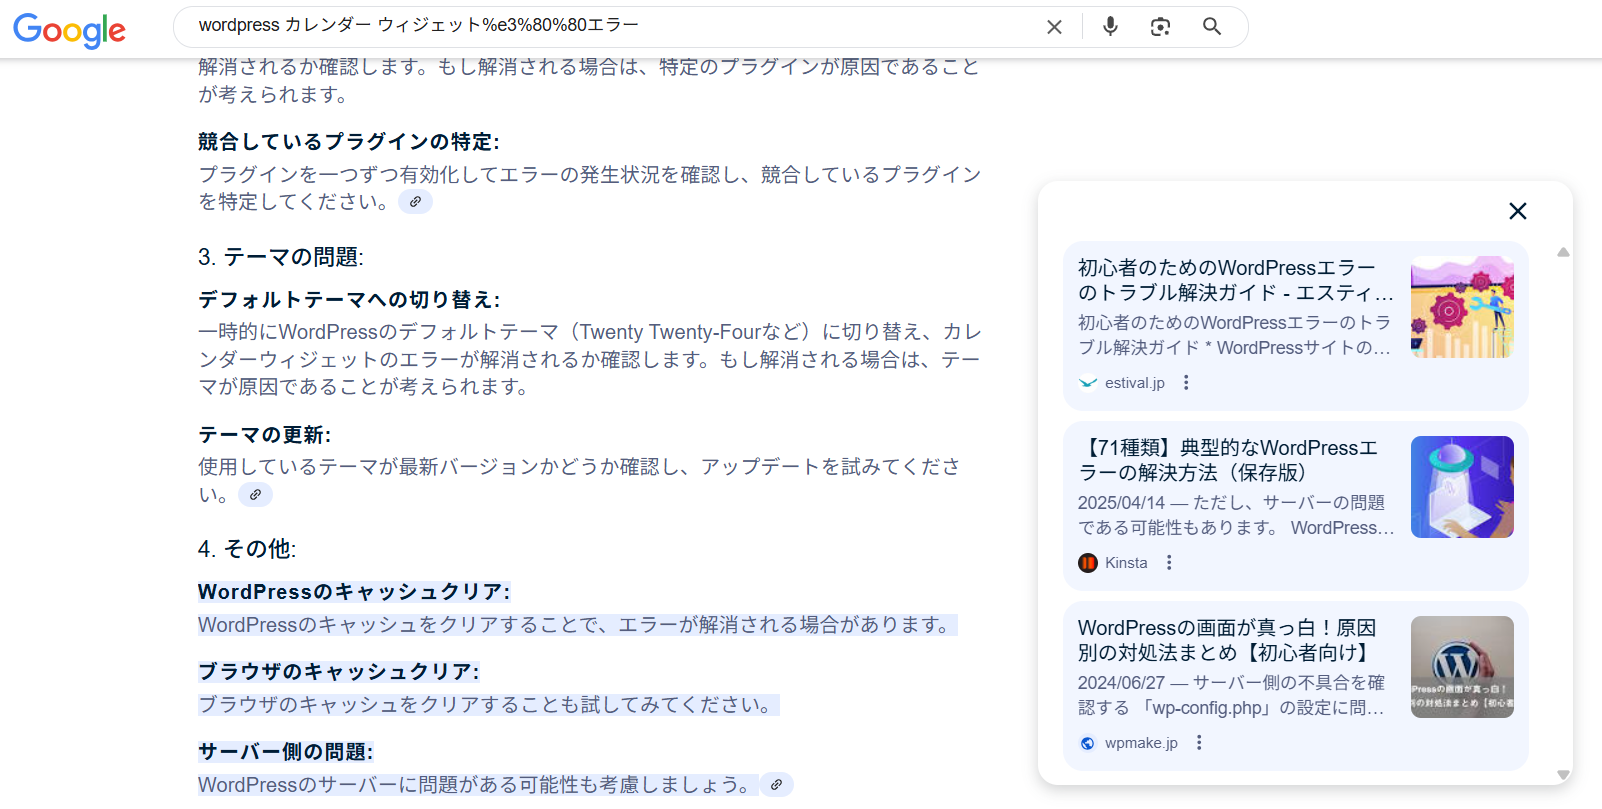
Task: Click the wpmake.jp site favicon
Action: [1088, 743]
